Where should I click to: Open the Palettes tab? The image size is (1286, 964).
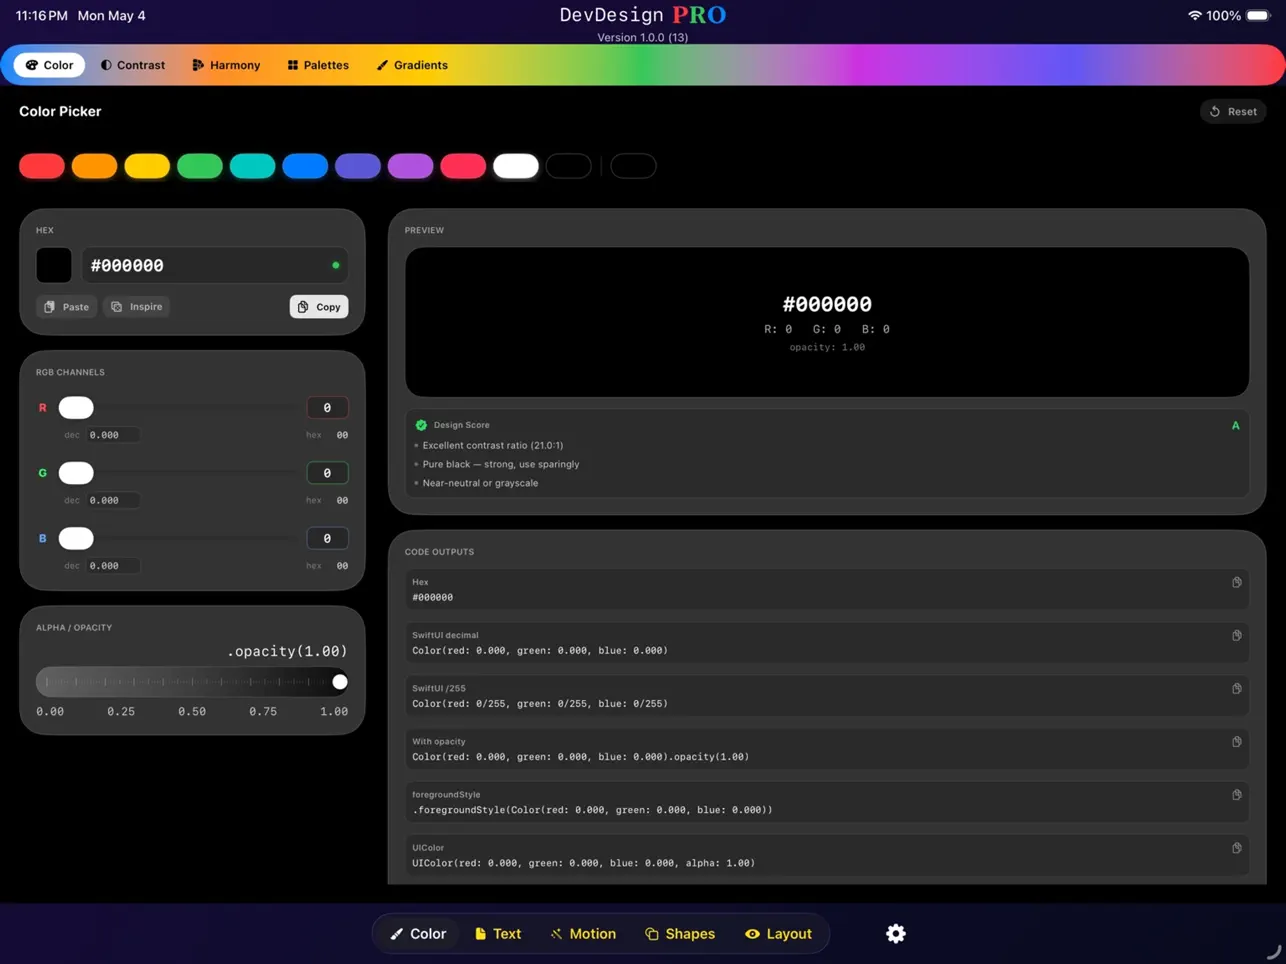point(318,65)
